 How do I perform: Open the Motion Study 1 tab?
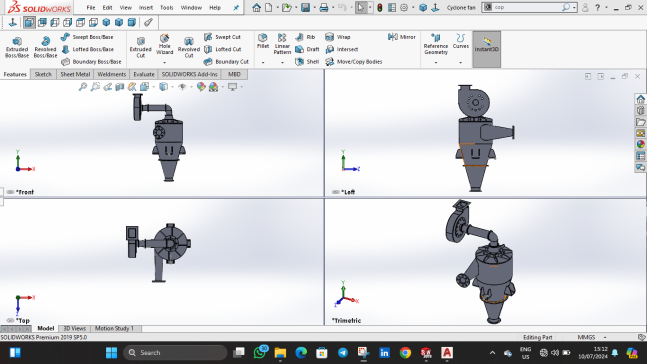pos(114,329)
